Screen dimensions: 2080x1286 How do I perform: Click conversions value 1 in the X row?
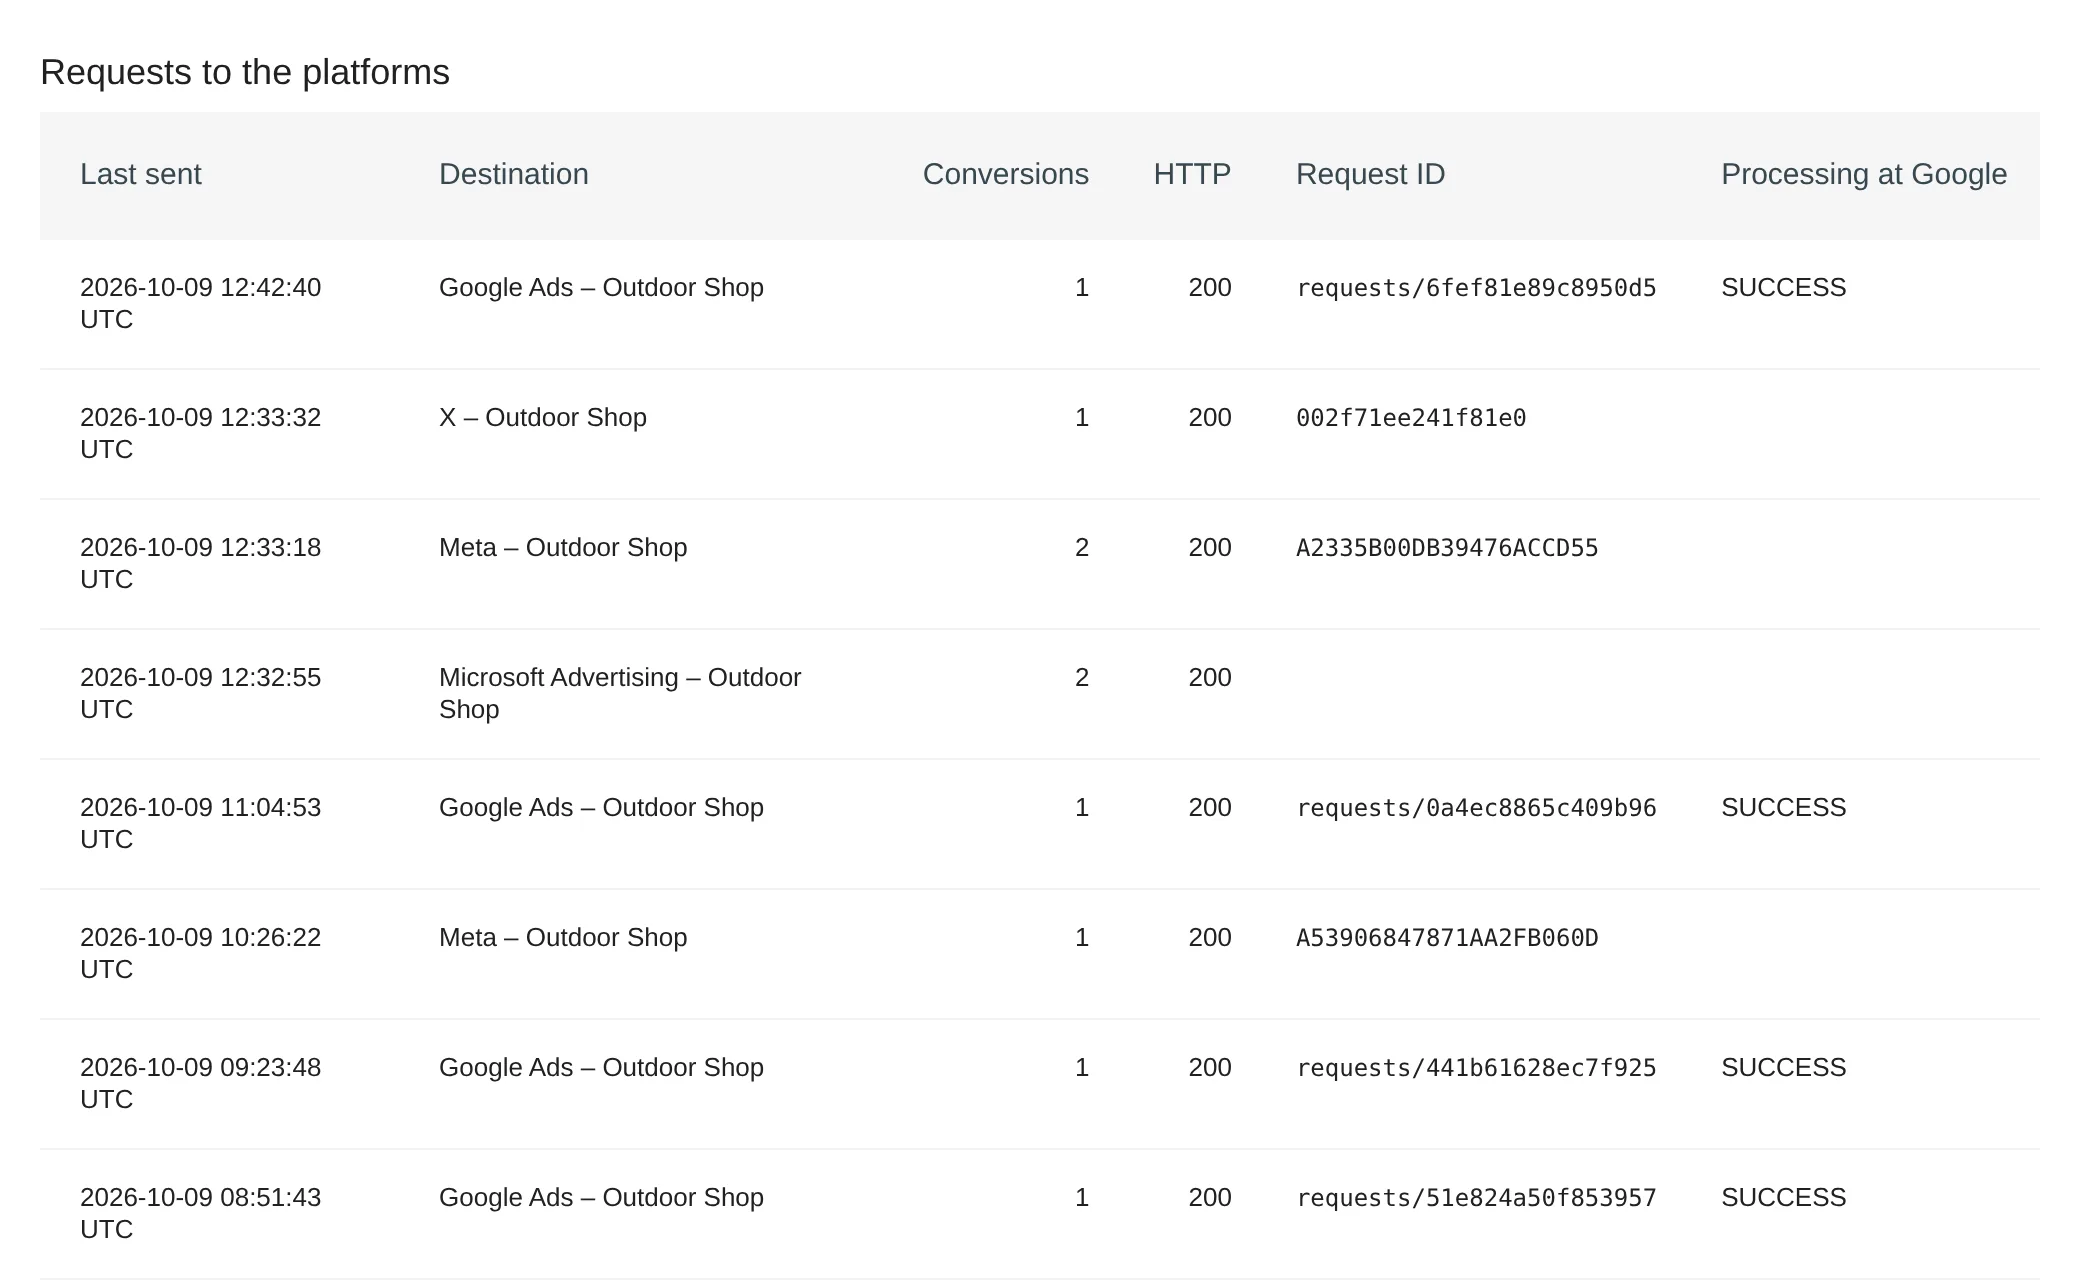coord(1081,417)
